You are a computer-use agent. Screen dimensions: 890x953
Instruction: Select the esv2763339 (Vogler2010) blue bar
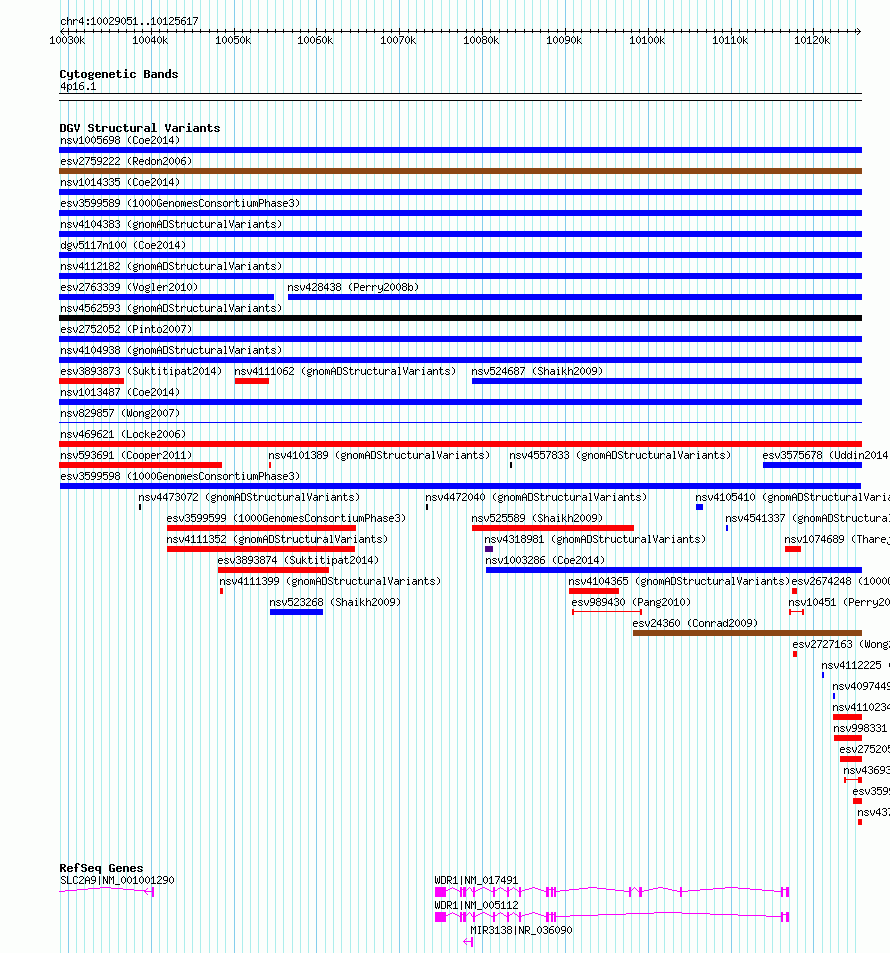[x=167, y=297]
